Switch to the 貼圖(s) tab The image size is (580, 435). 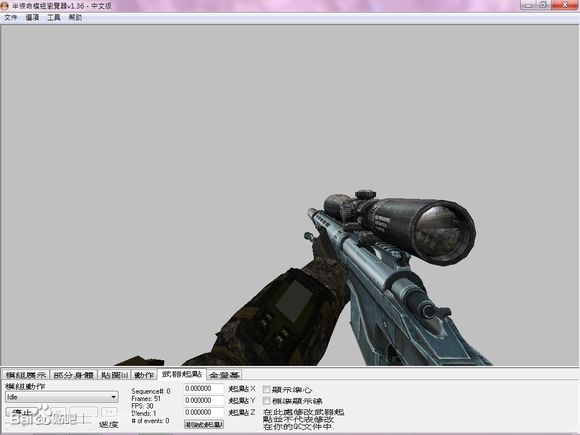114,375
